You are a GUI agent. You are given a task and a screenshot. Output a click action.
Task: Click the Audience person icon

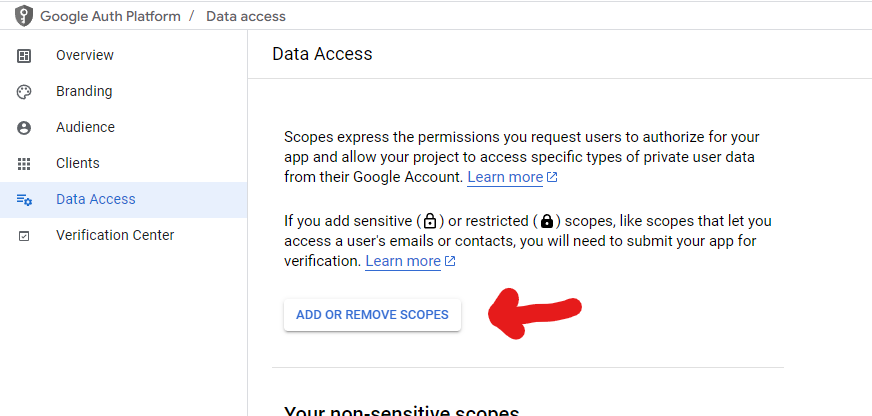pos(24,128)
